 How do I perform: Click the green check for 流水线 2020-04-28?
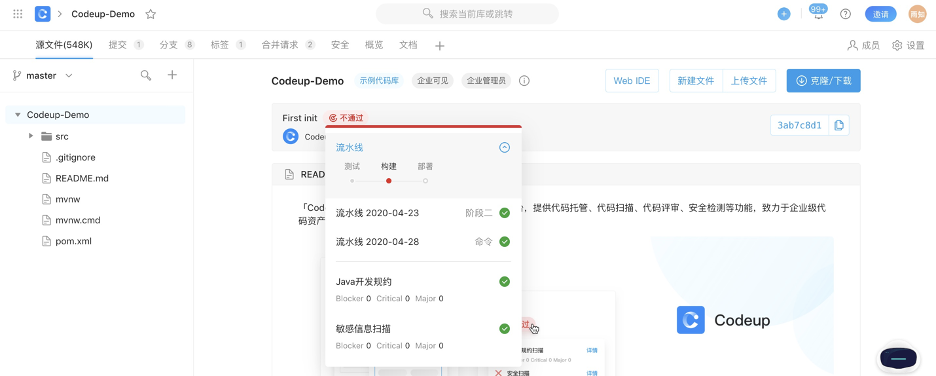click(x=504, y=242)
